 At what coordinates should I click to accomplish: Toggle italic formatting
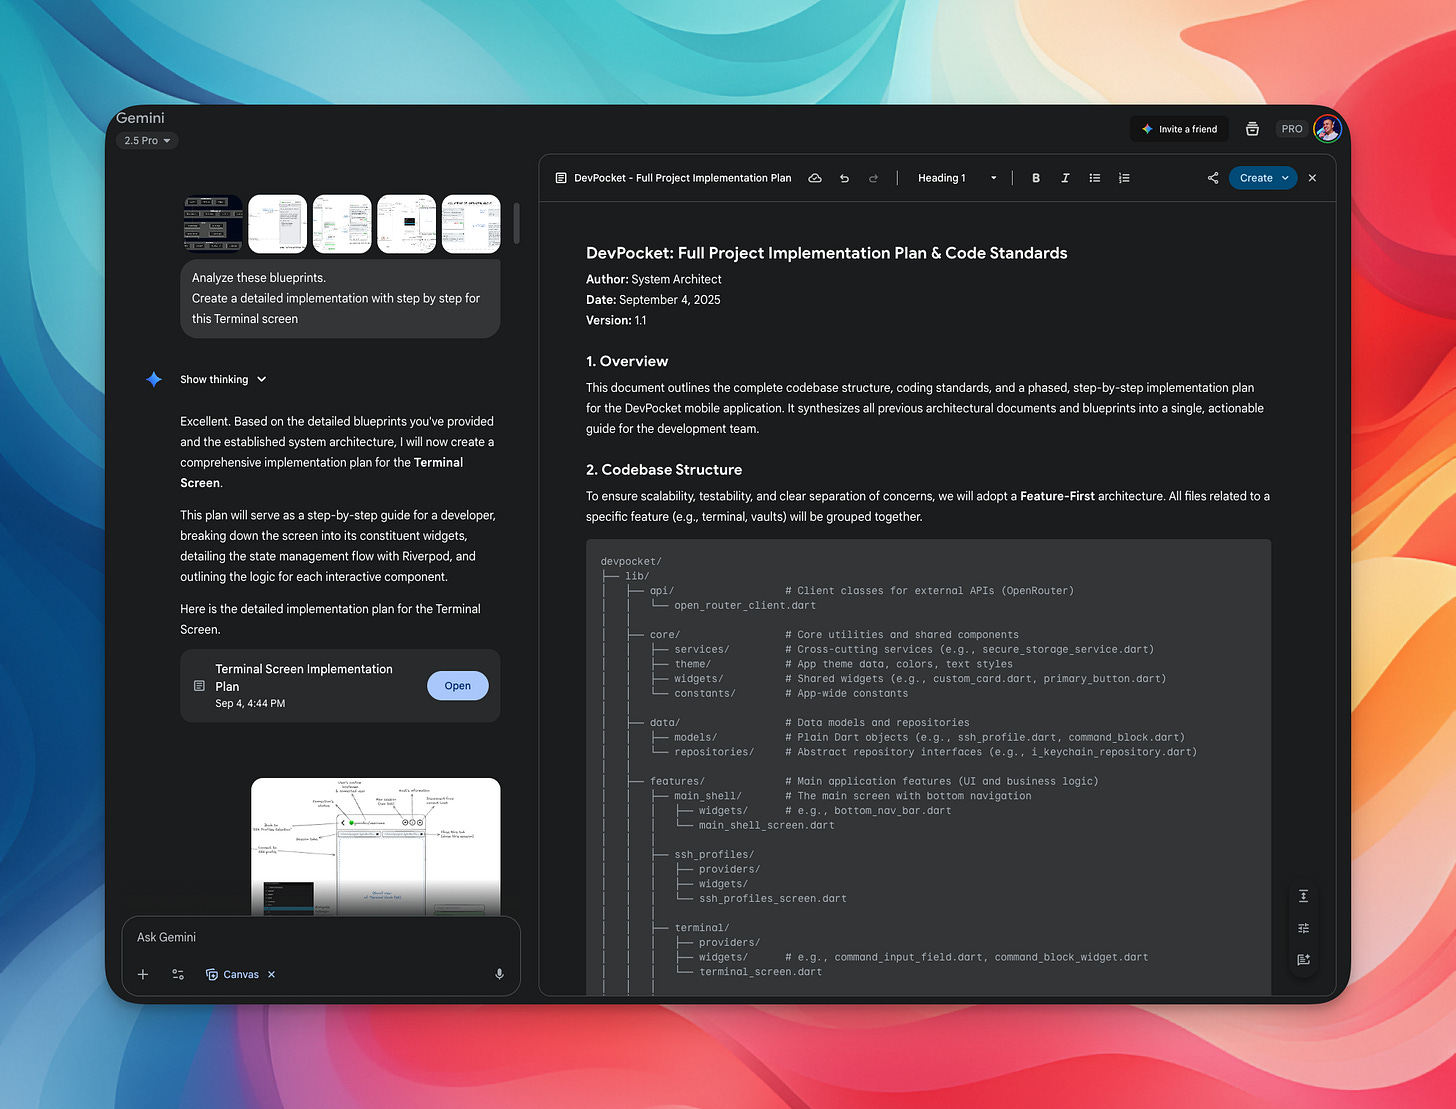coord(1065,178)
